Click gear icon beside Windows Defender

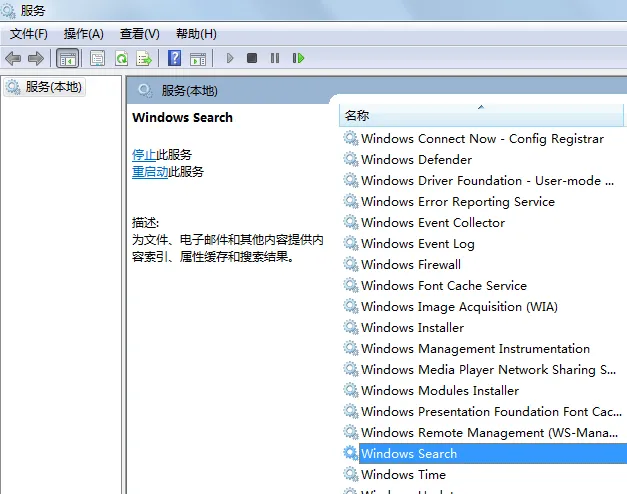[351, 159]
